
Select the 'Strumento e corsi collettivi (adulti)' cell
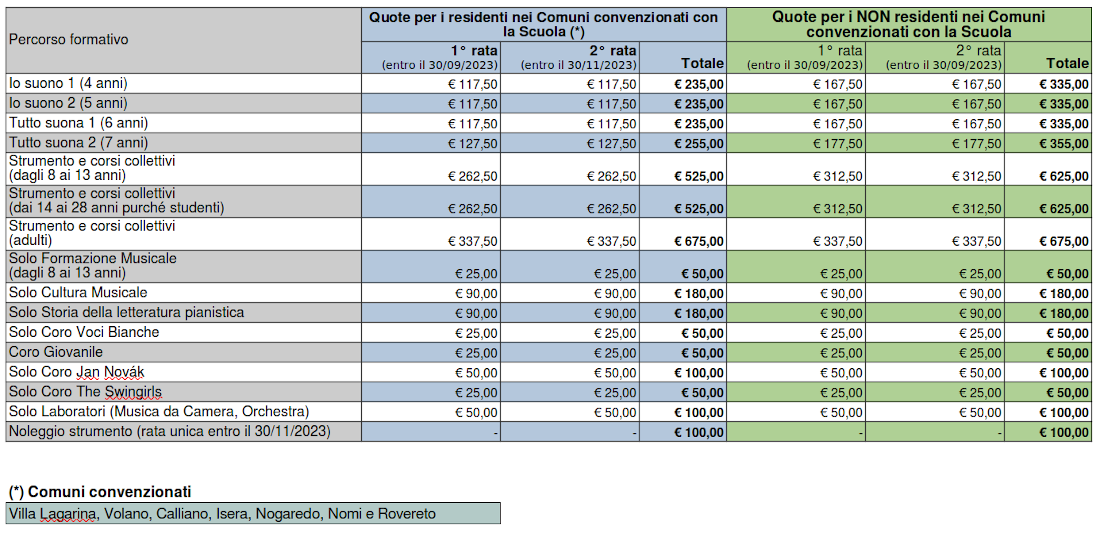[92, 234]
